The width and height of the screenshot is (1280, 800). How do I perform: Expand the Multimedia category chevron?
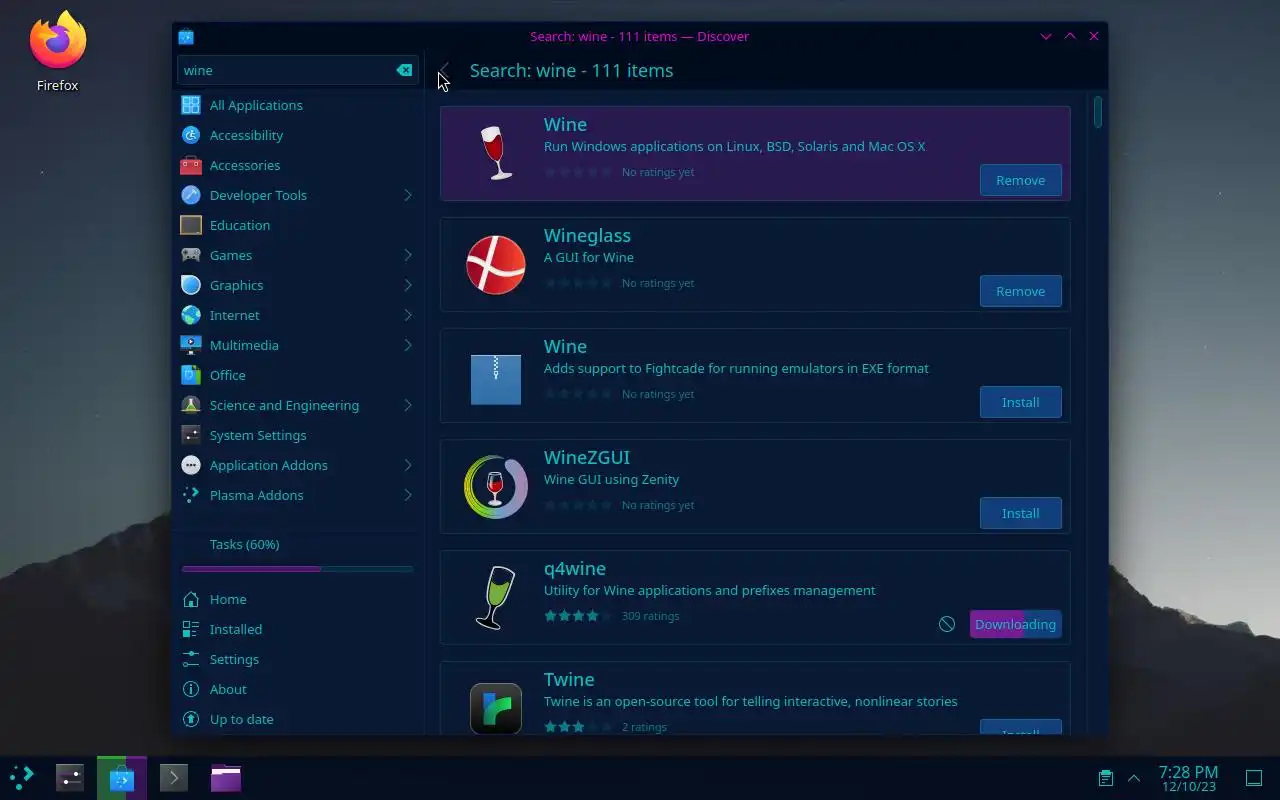click(x=408, y=345)
